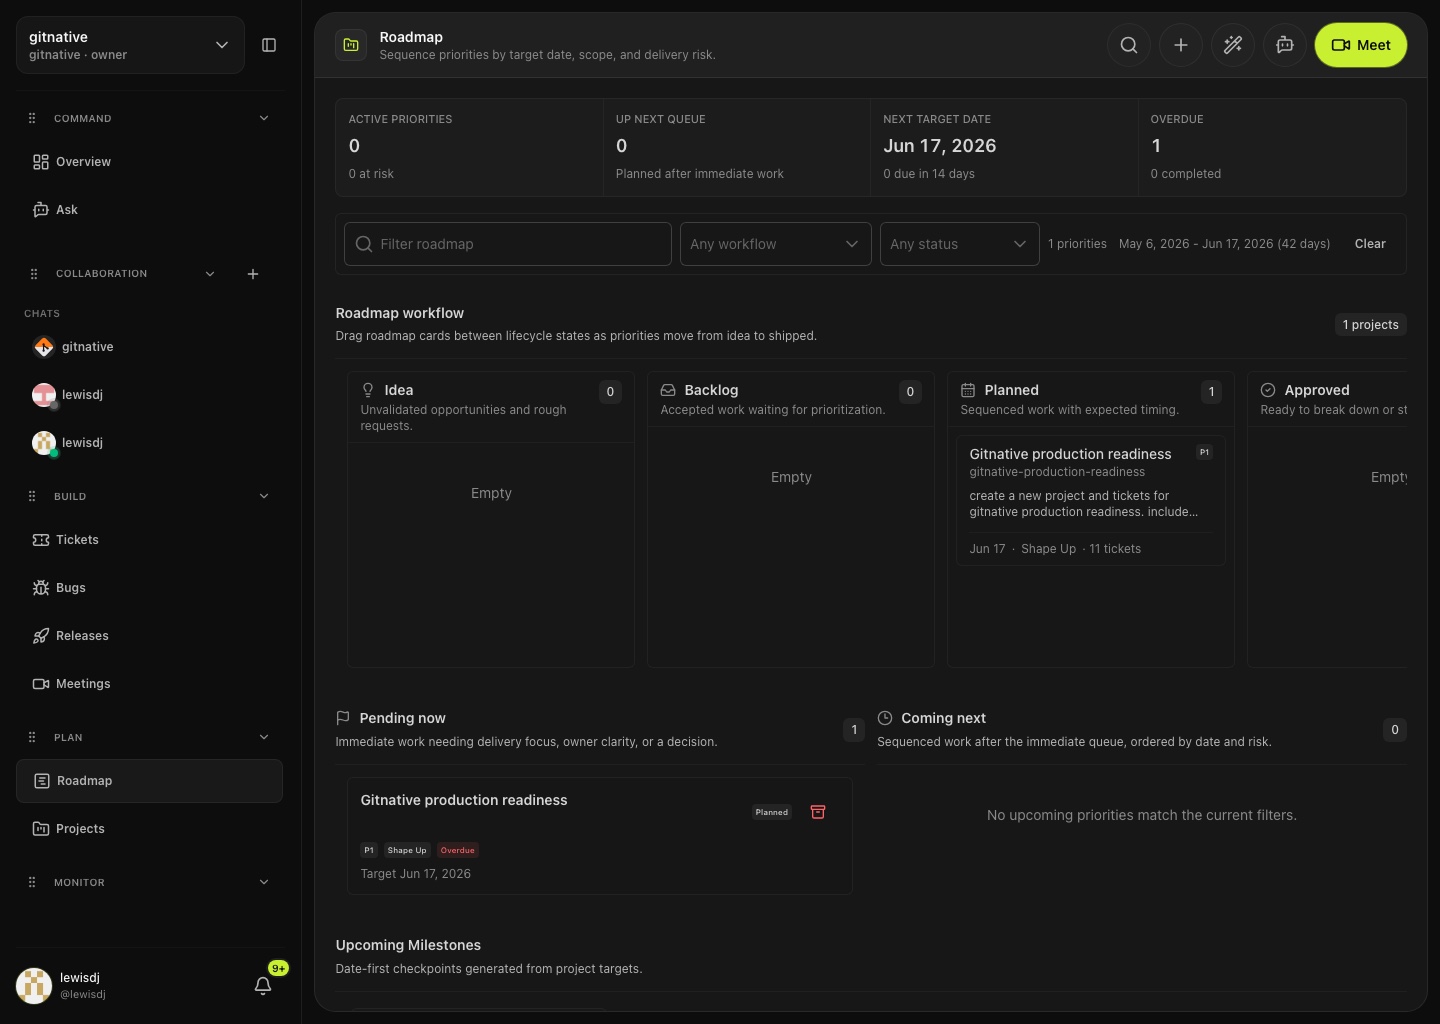Click the Bugs bug icon

[x=41, y=588]
